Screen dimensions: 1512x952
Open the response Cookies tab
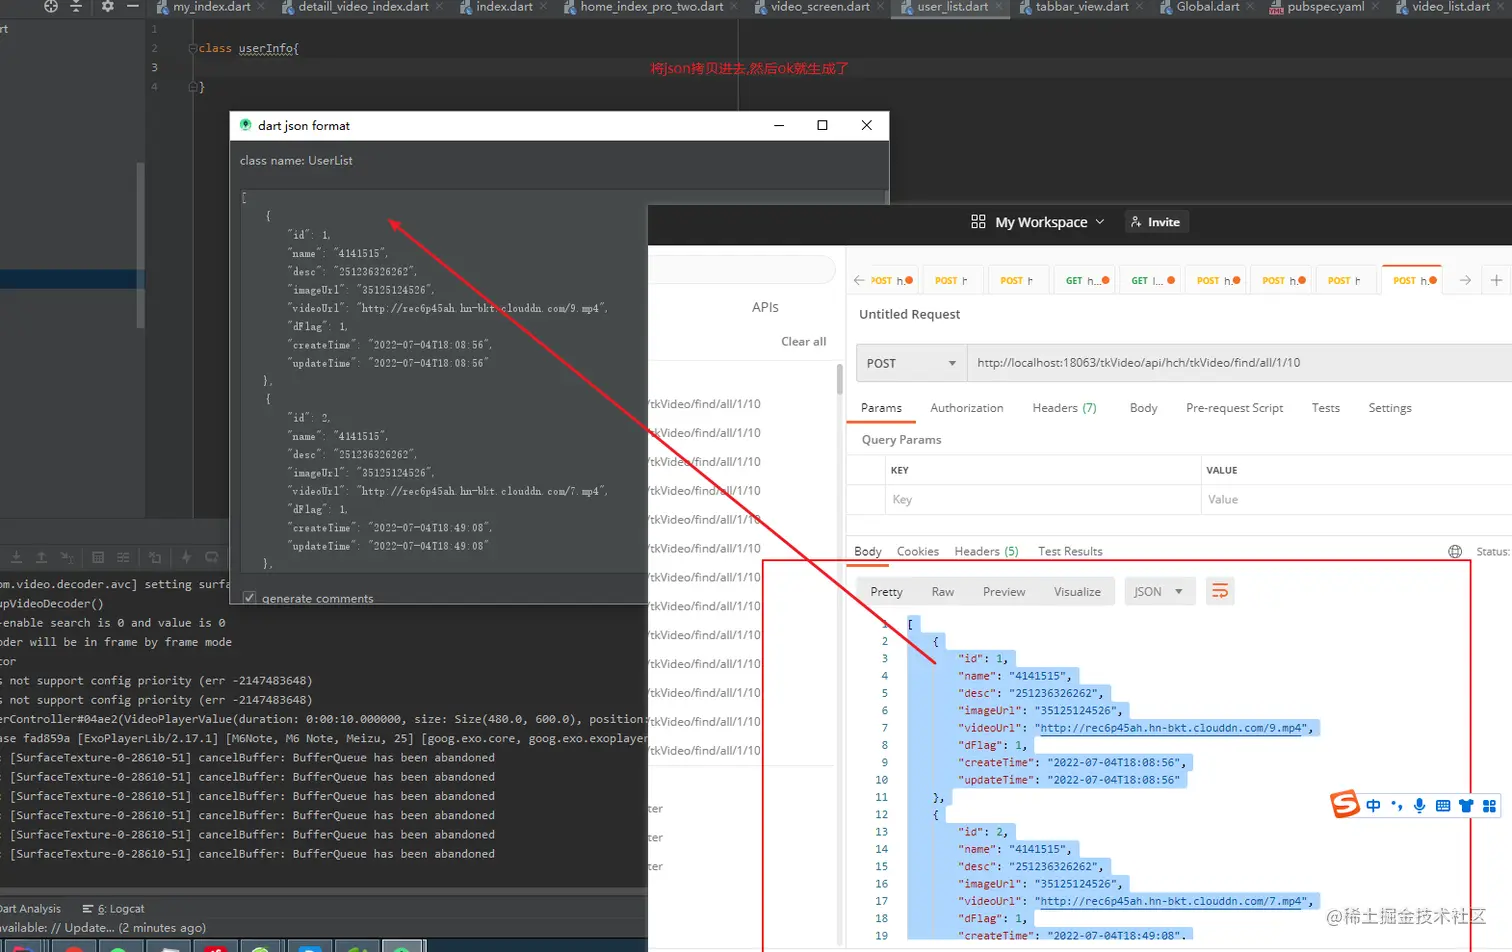(x=917, y=551)
